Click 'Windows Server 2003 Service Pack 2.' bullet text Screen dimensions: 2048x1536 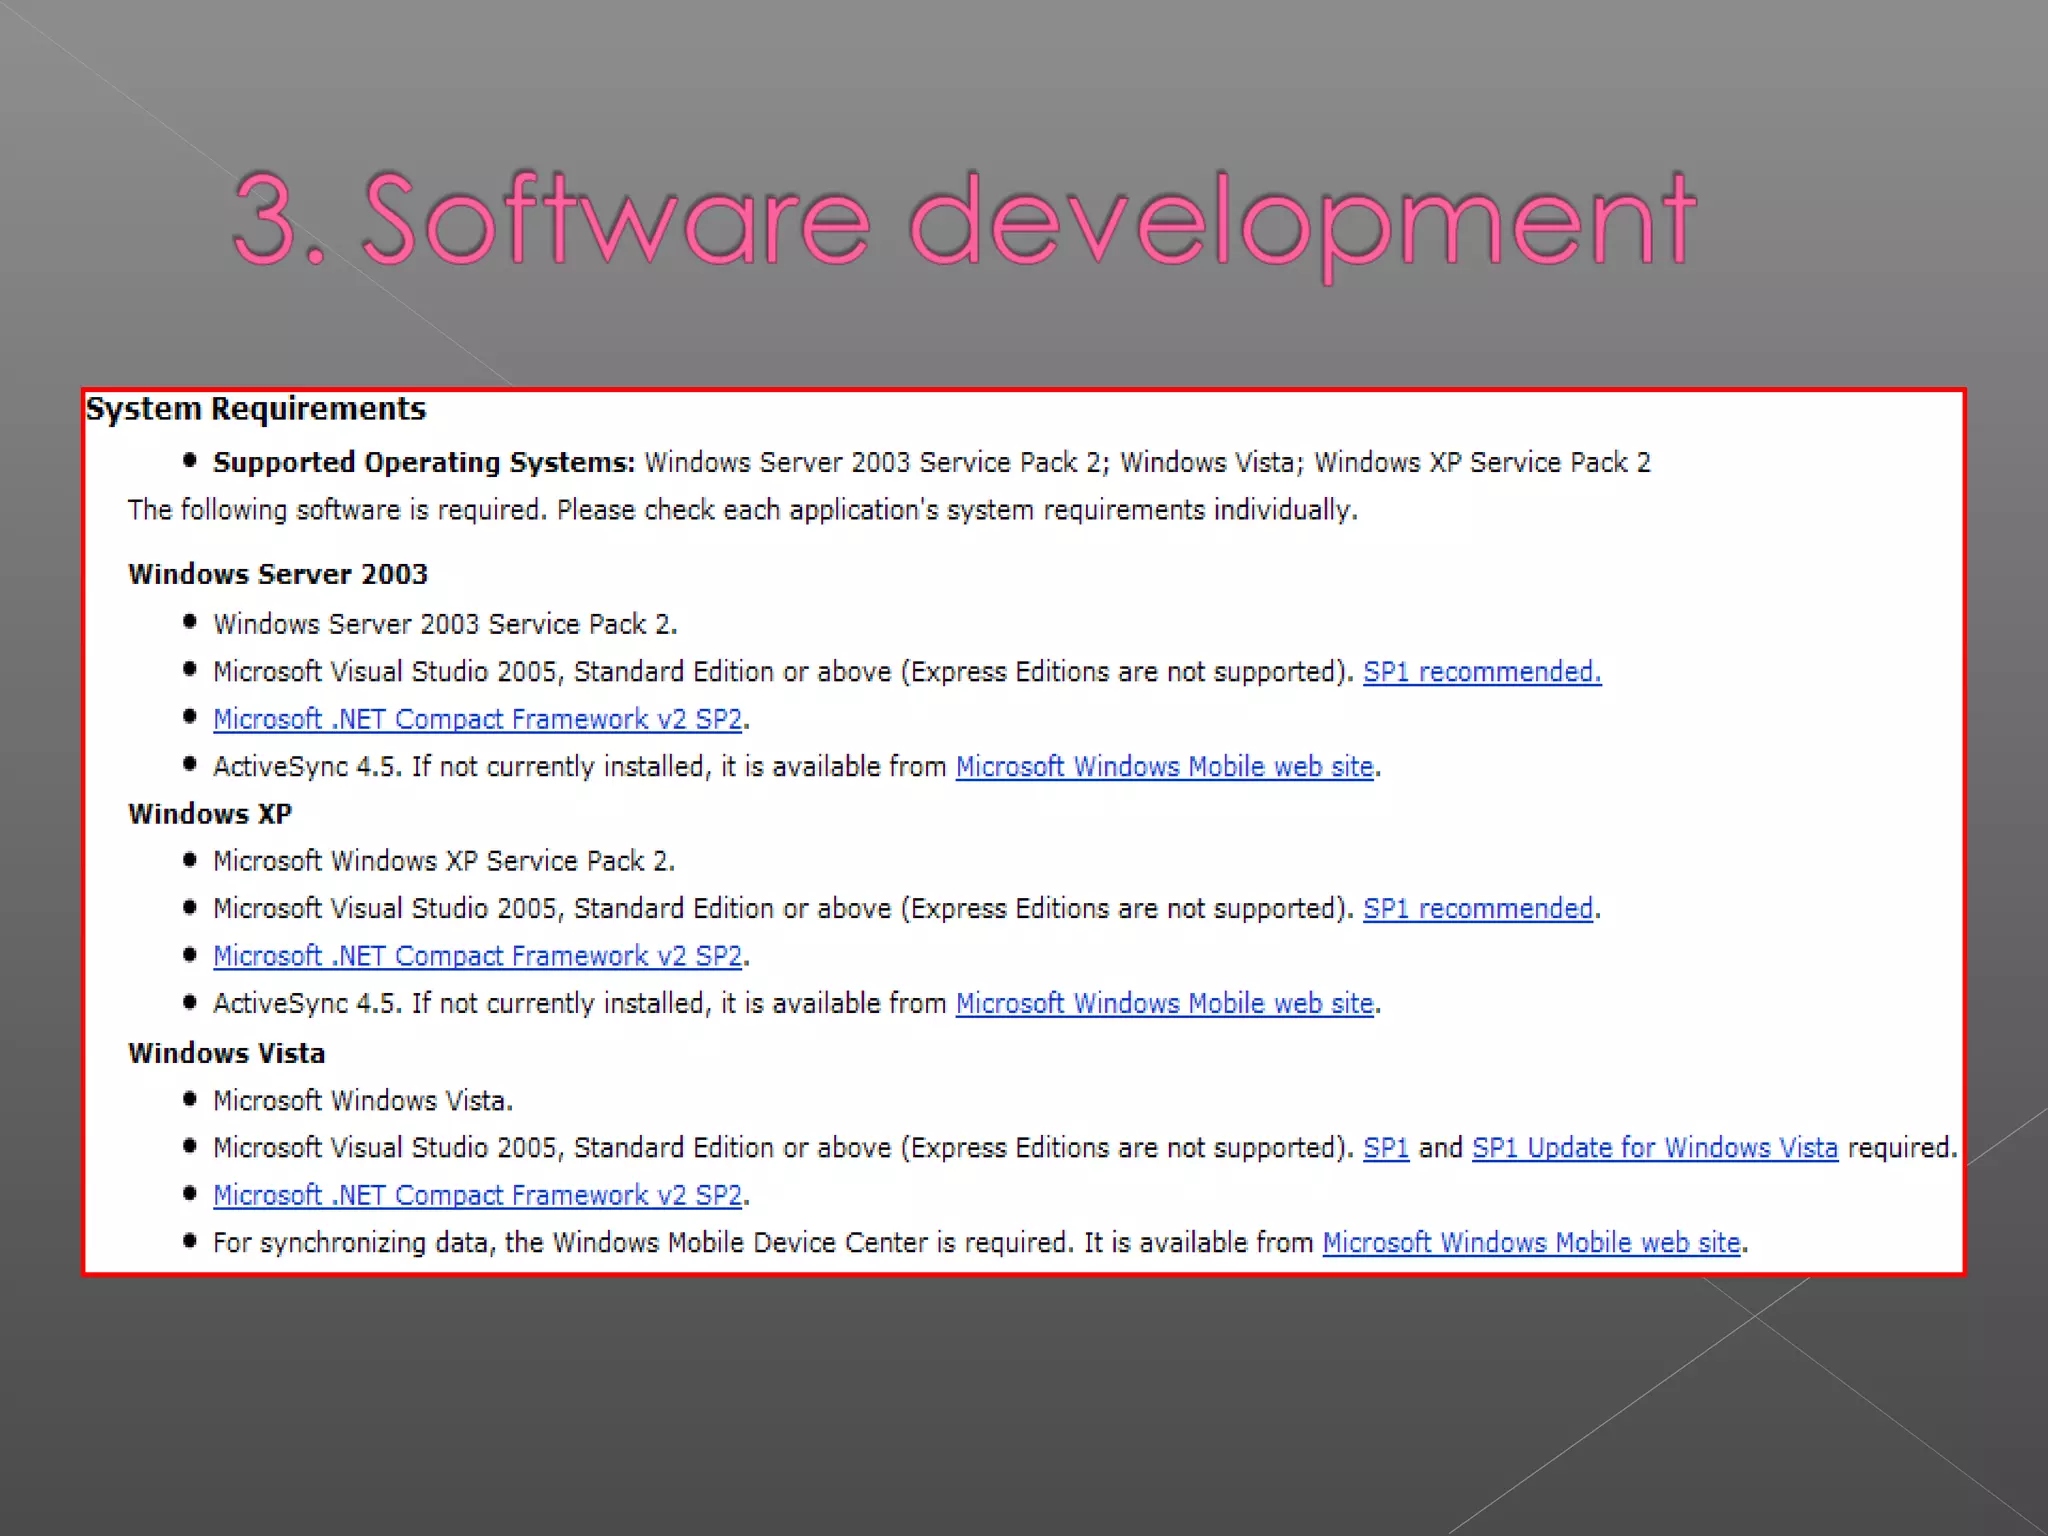(445, 625)
